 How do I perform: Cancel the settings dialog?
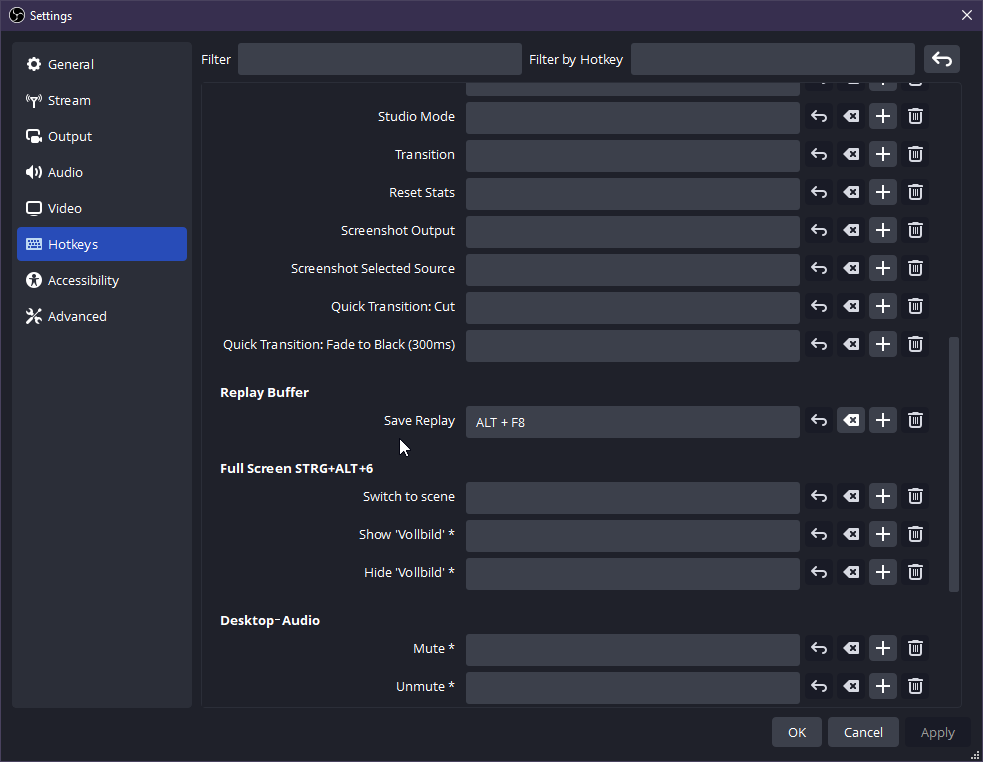tap(862, 732)
